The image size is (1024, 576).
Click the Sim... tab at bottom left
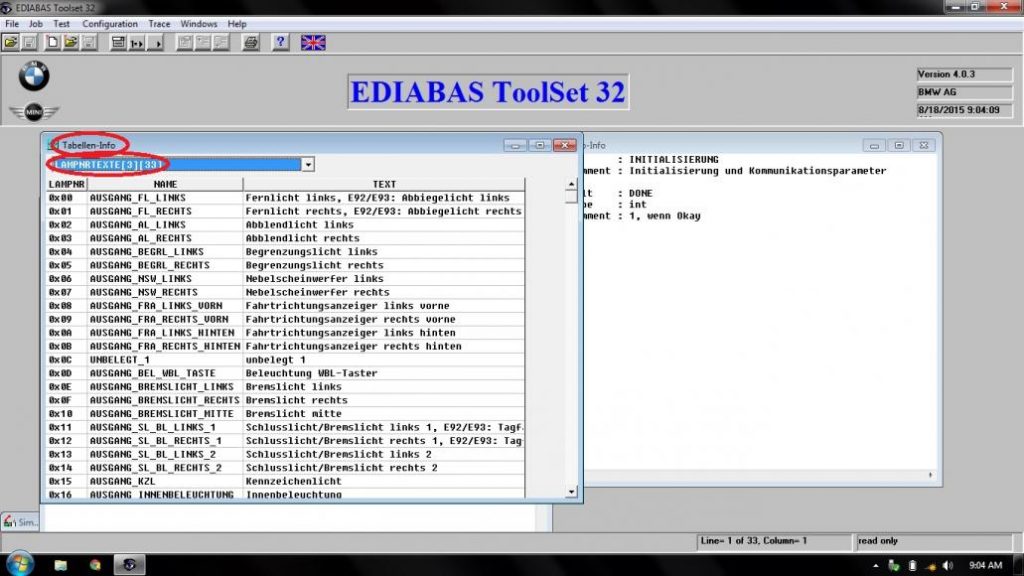20,522
